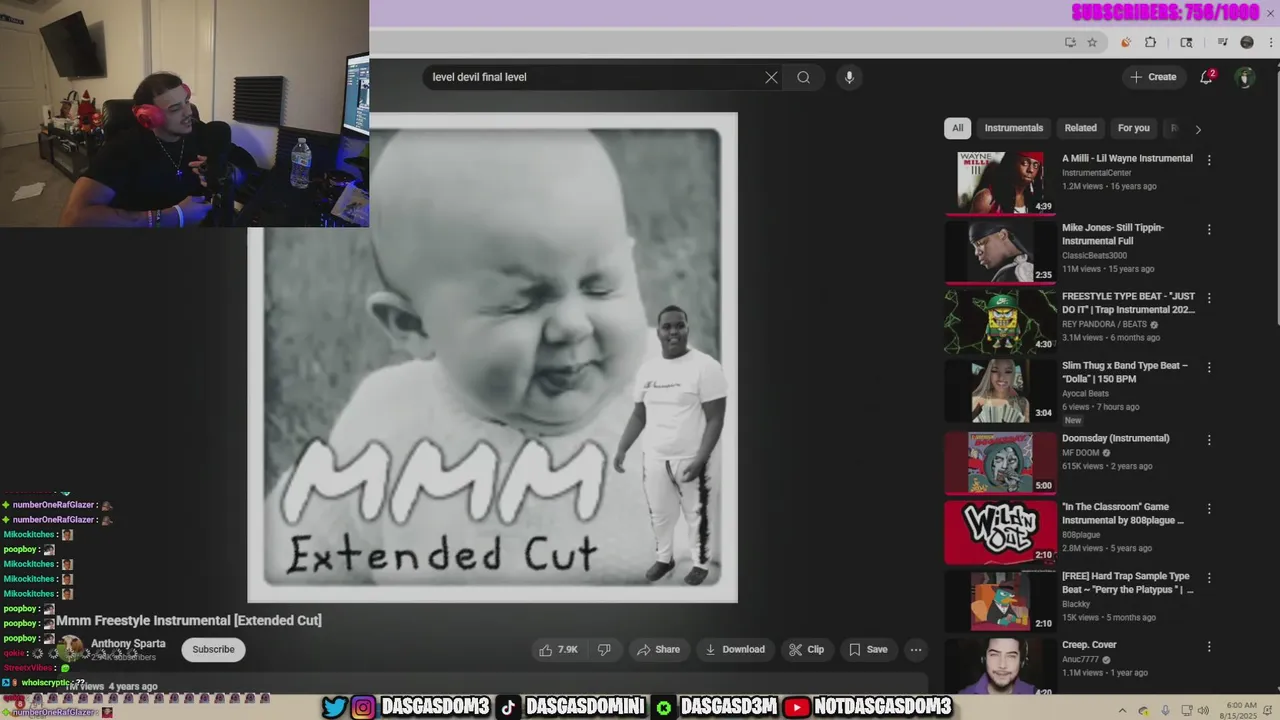The image size is (1280, 720).
Task: Select the For you filter chip
Action: coord(1133,128)
